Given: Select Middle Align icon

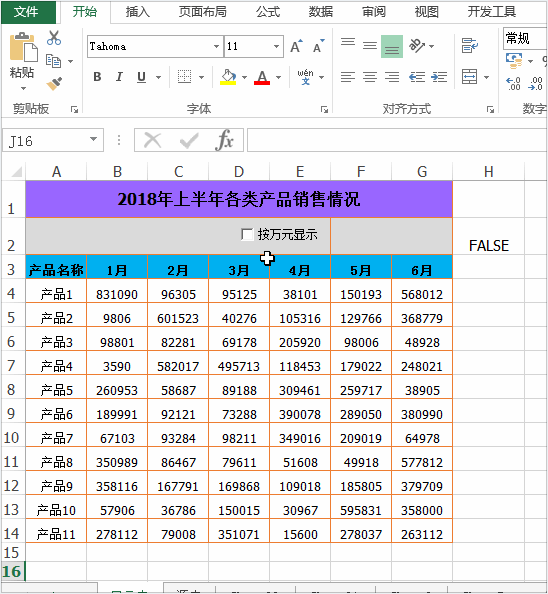Looking at the screenshot, I should point(370,46).
